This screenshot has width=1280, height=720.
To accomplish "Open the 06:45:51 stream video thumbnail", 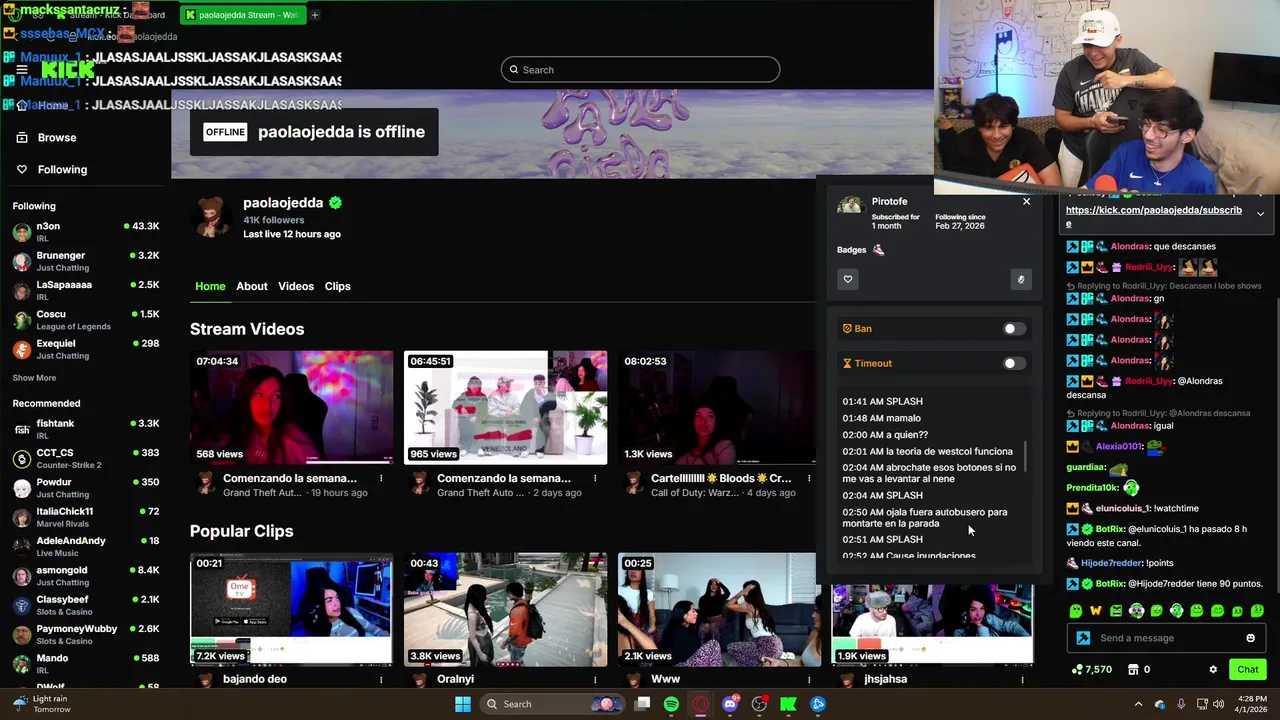I will pos(505,407).
